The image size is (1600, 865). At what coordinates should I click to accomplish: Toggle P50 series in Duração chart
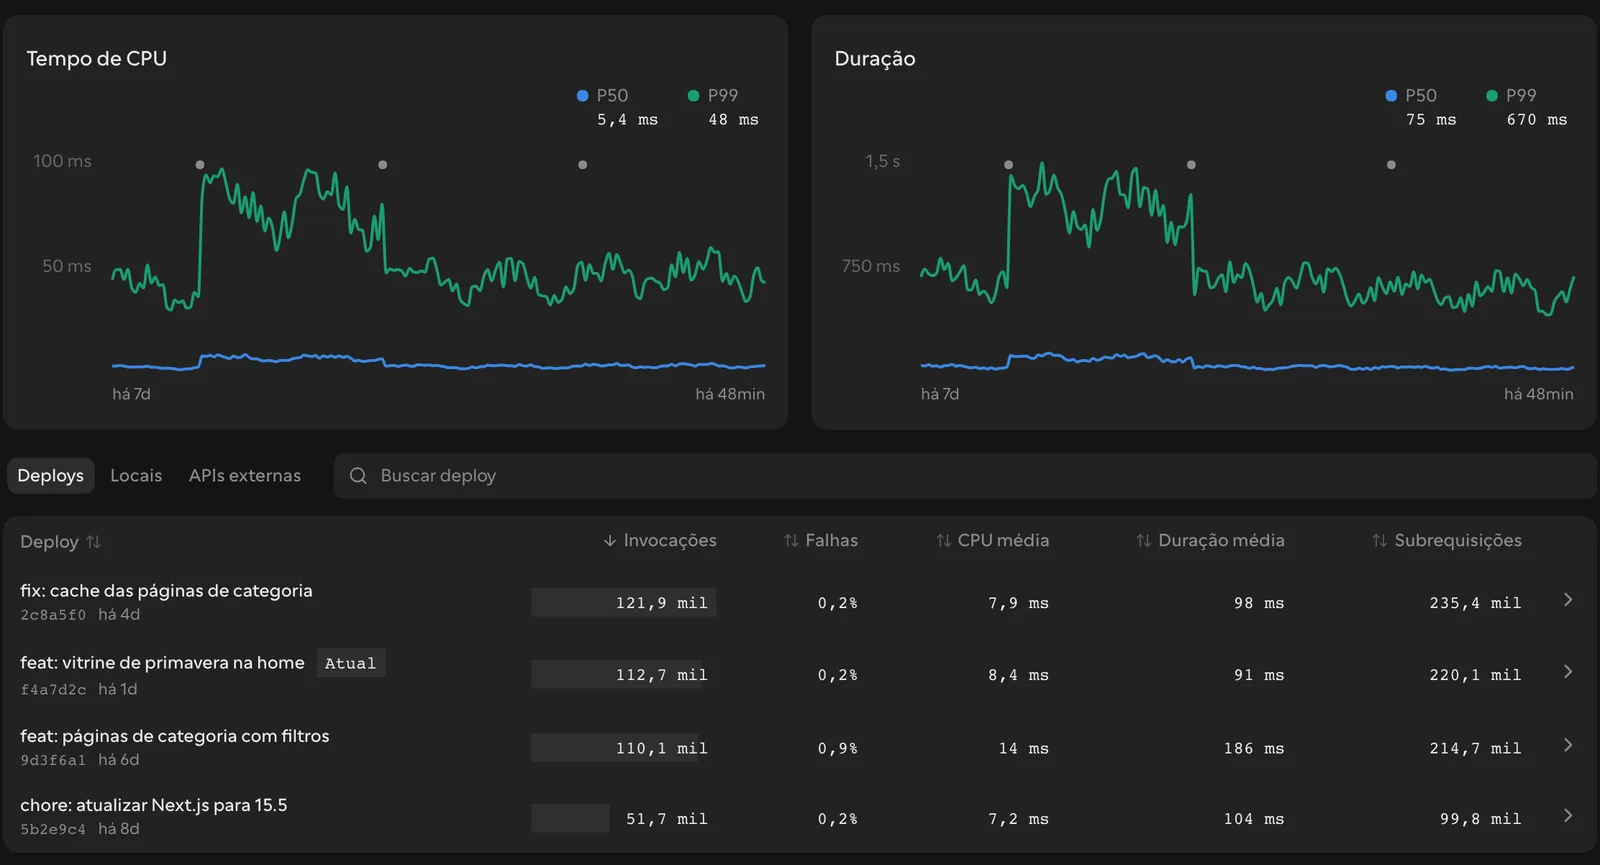(x=1411, y=96)
